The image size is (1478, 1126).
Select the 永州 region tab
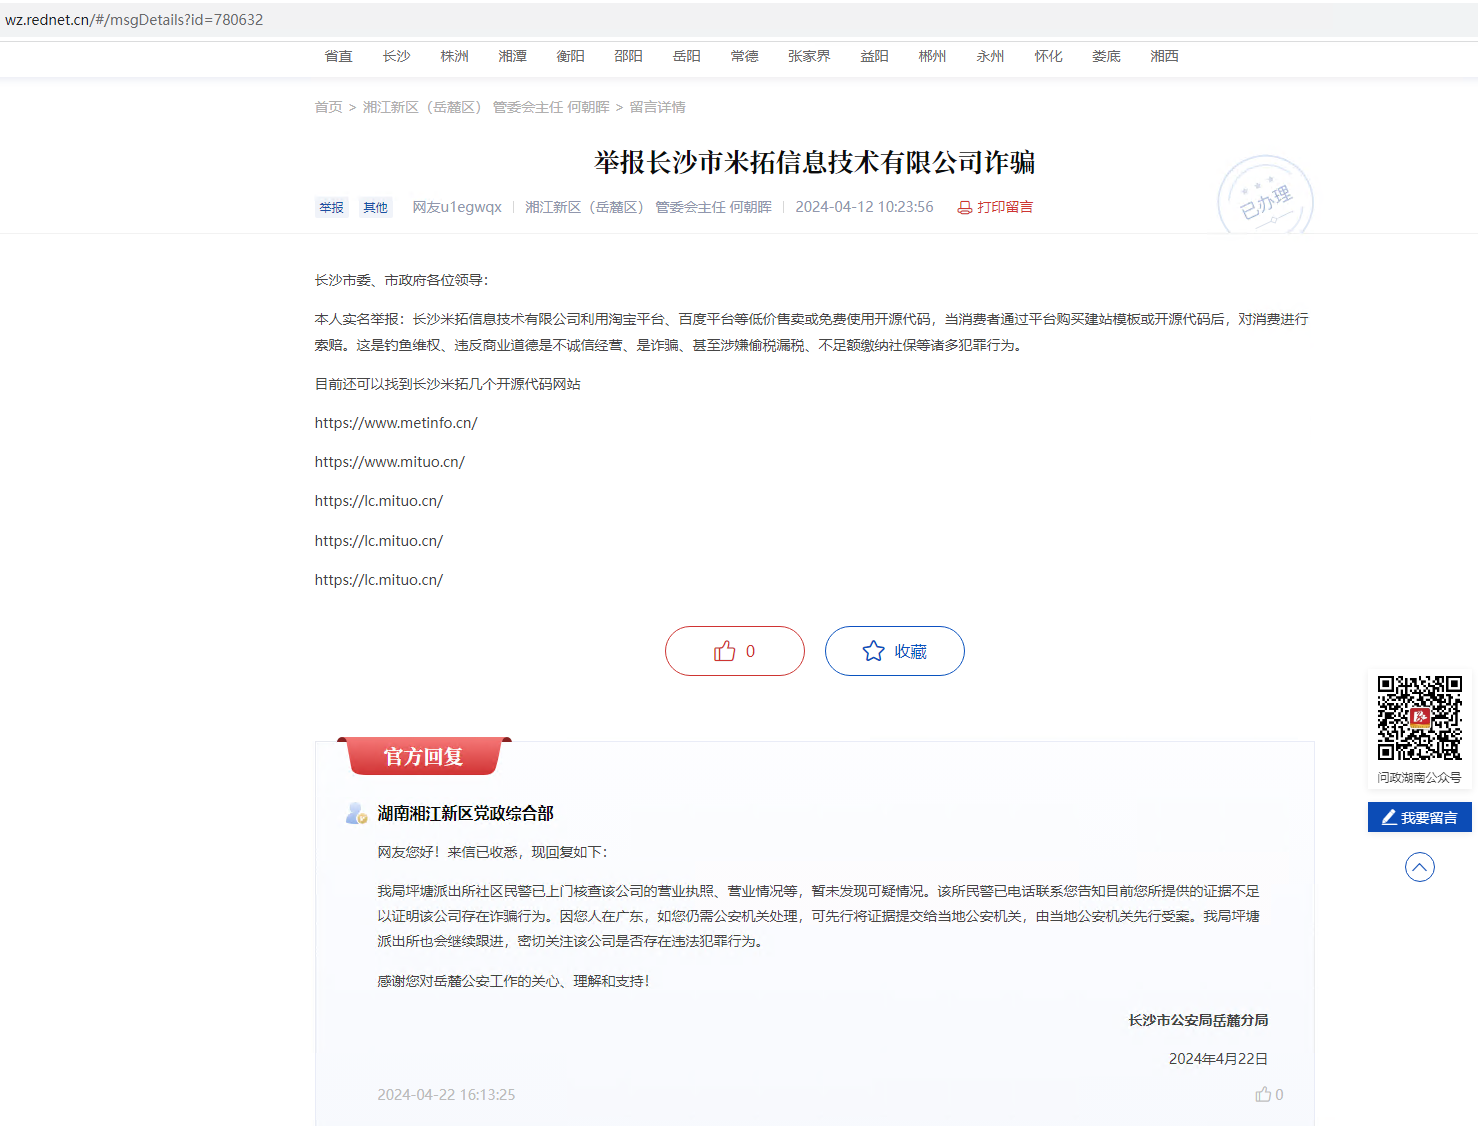991,56
